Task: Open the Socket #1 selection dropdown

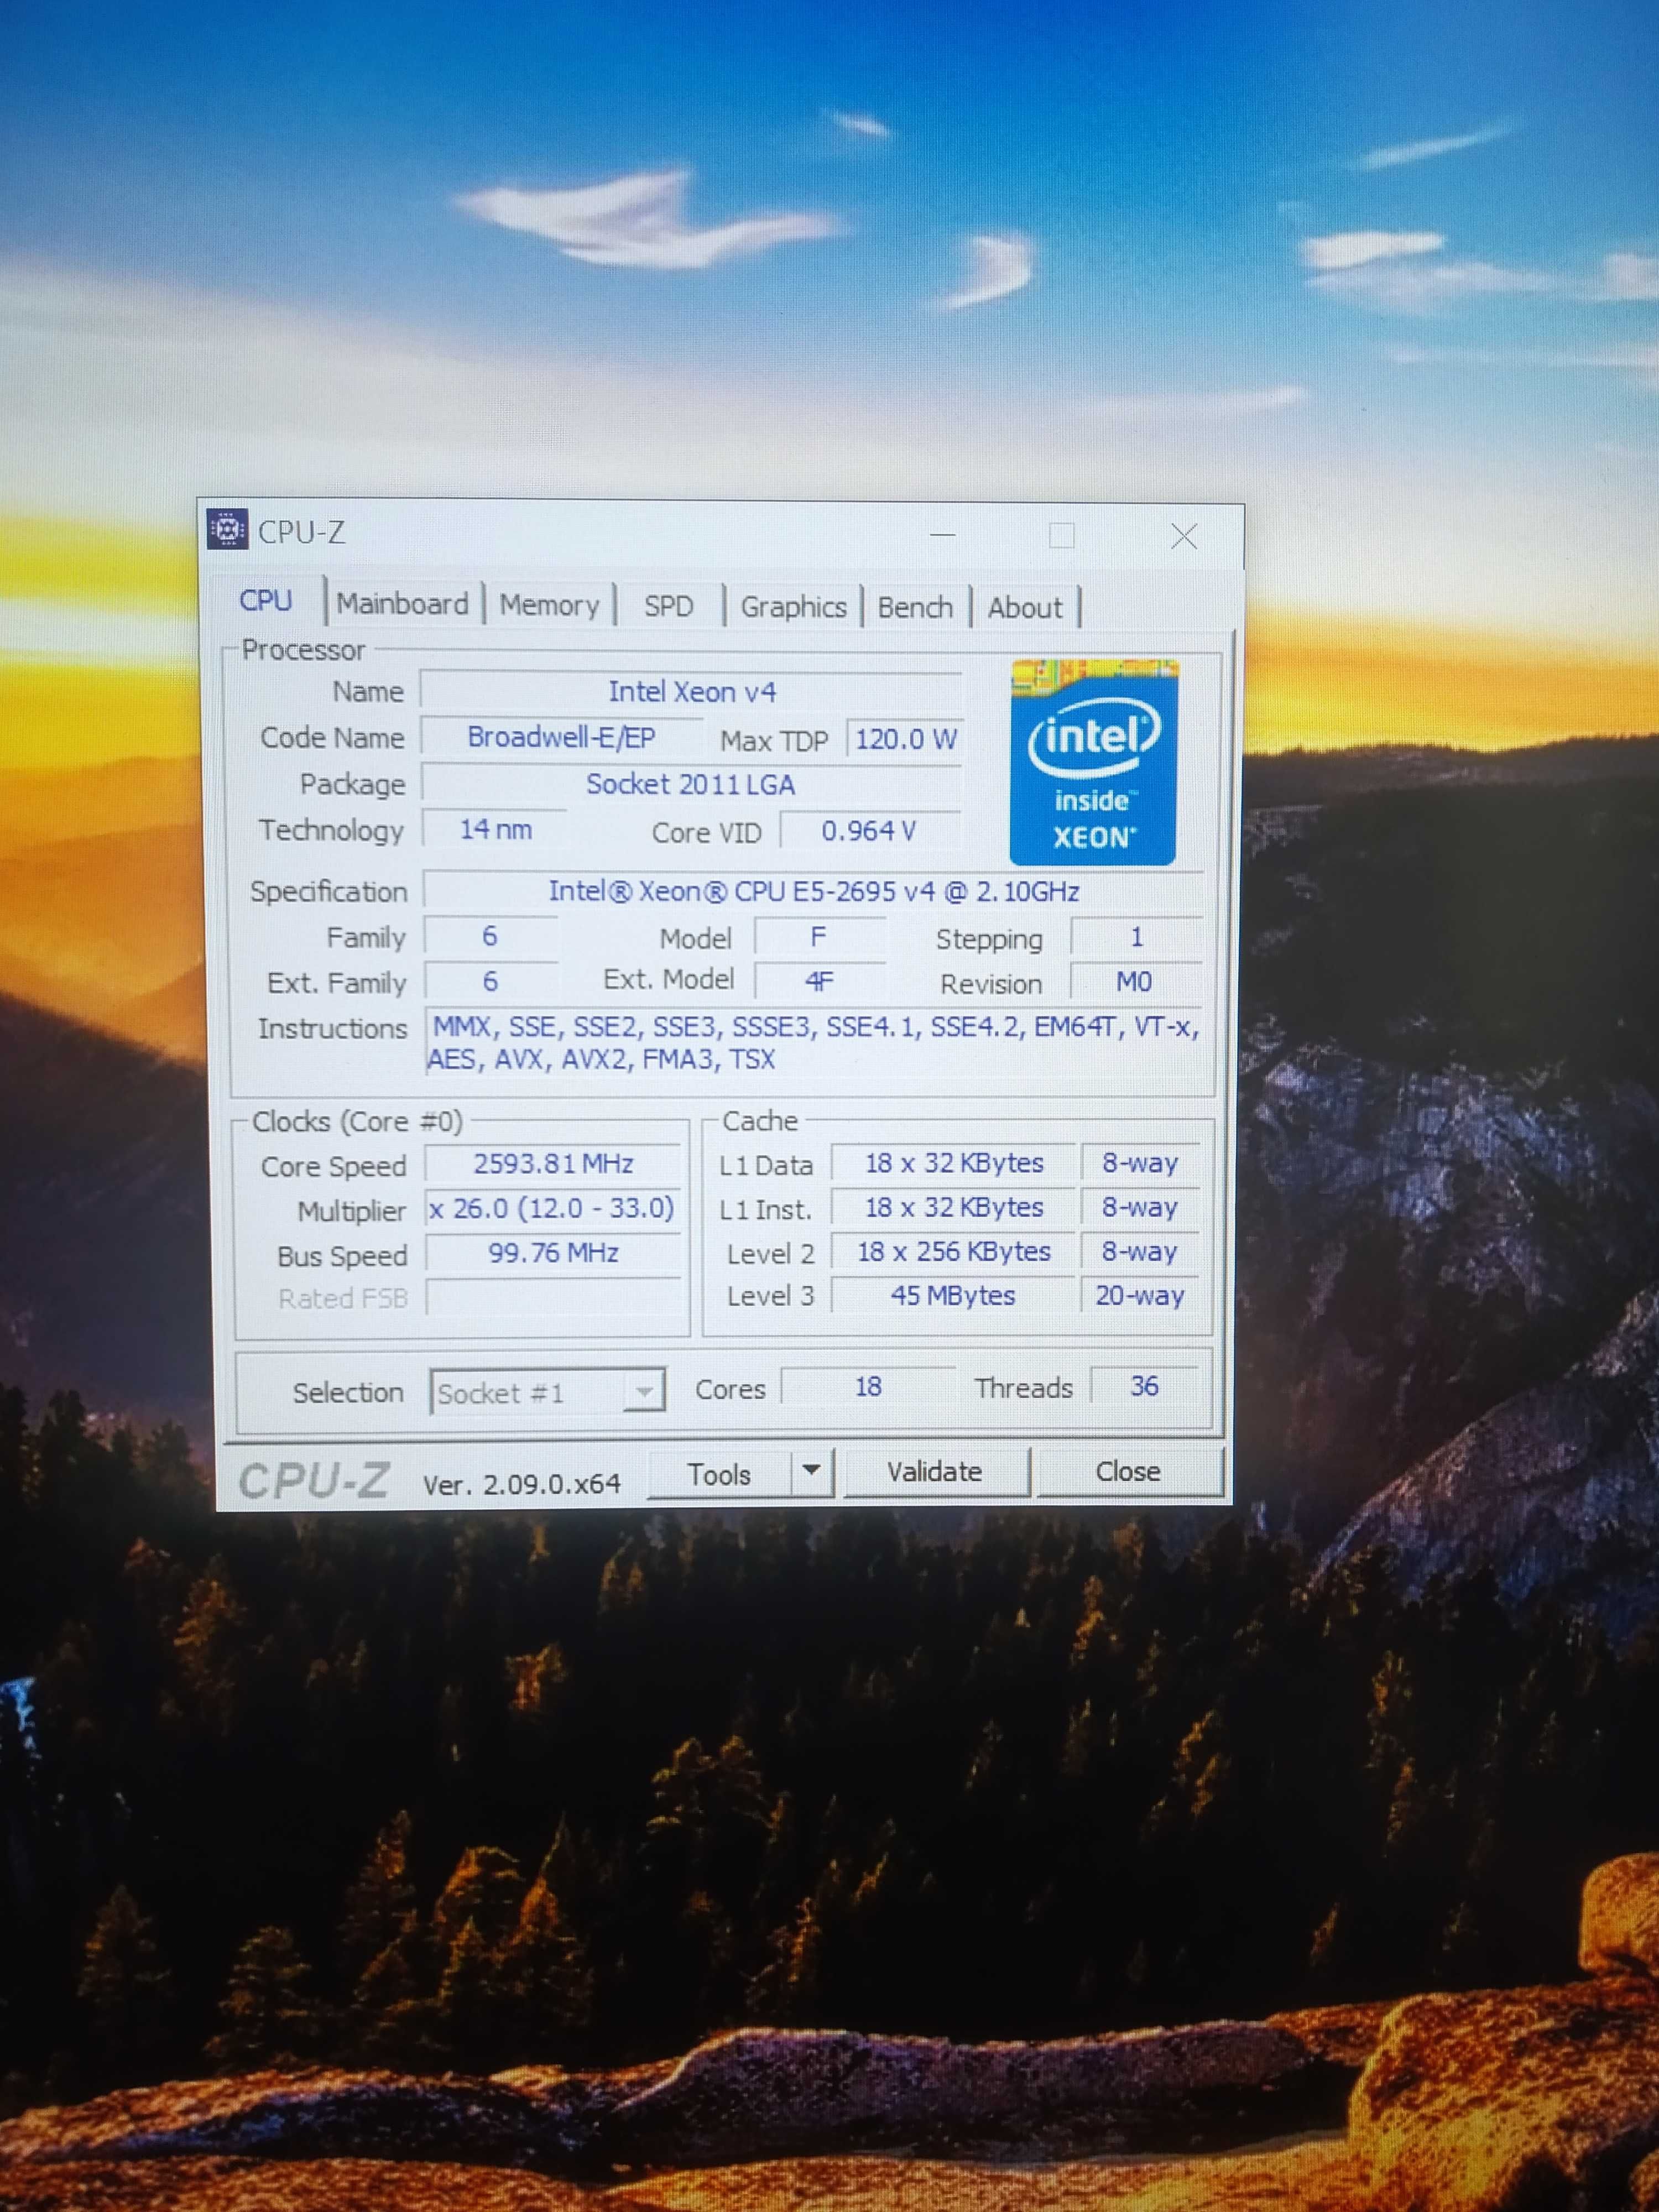Action: pyautogui.click(x=547, y=1392)
